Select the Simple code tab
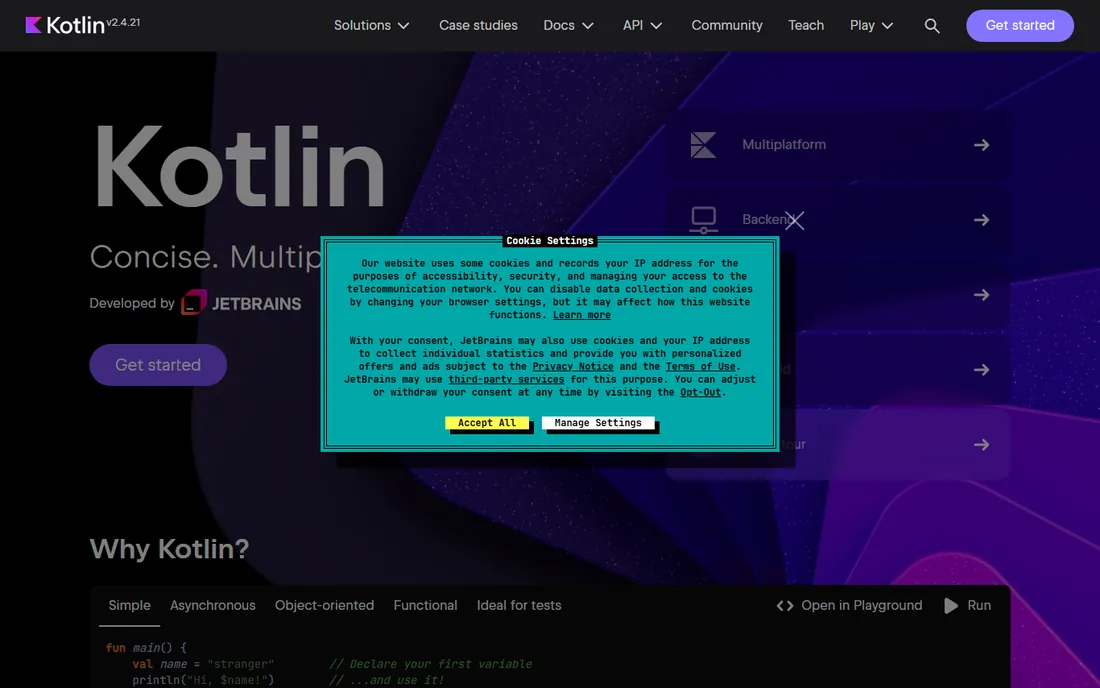This screenshot has height=688, width=1100. coord(130,605)
